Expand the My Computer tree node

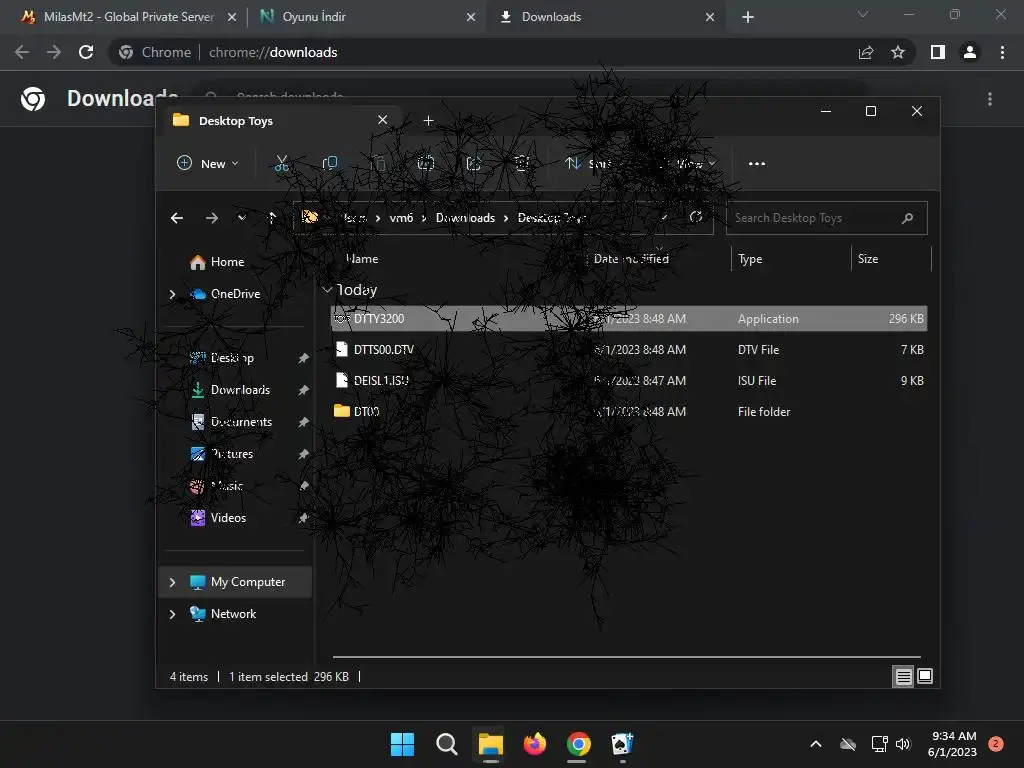click(x=172, y=582)
